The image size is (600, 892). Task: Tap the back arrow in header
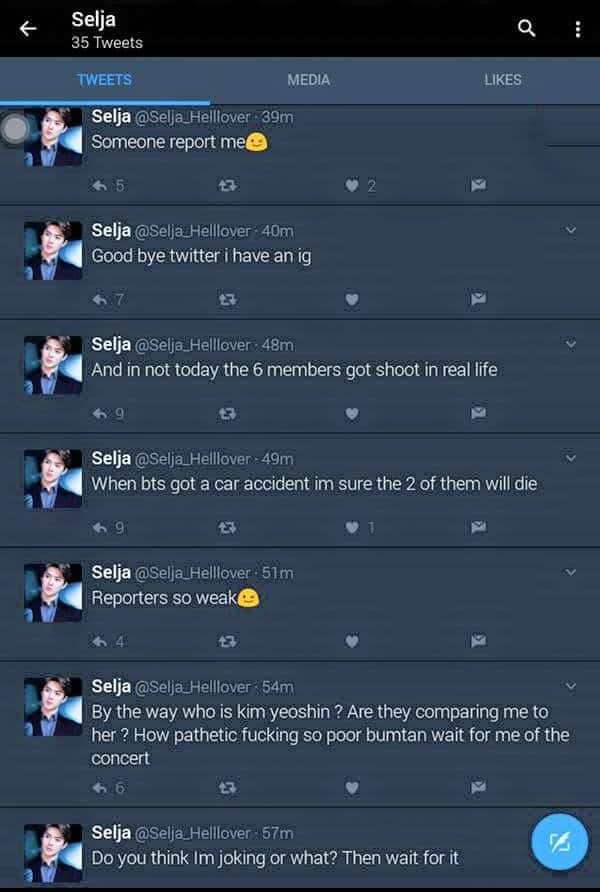[28, 28]
